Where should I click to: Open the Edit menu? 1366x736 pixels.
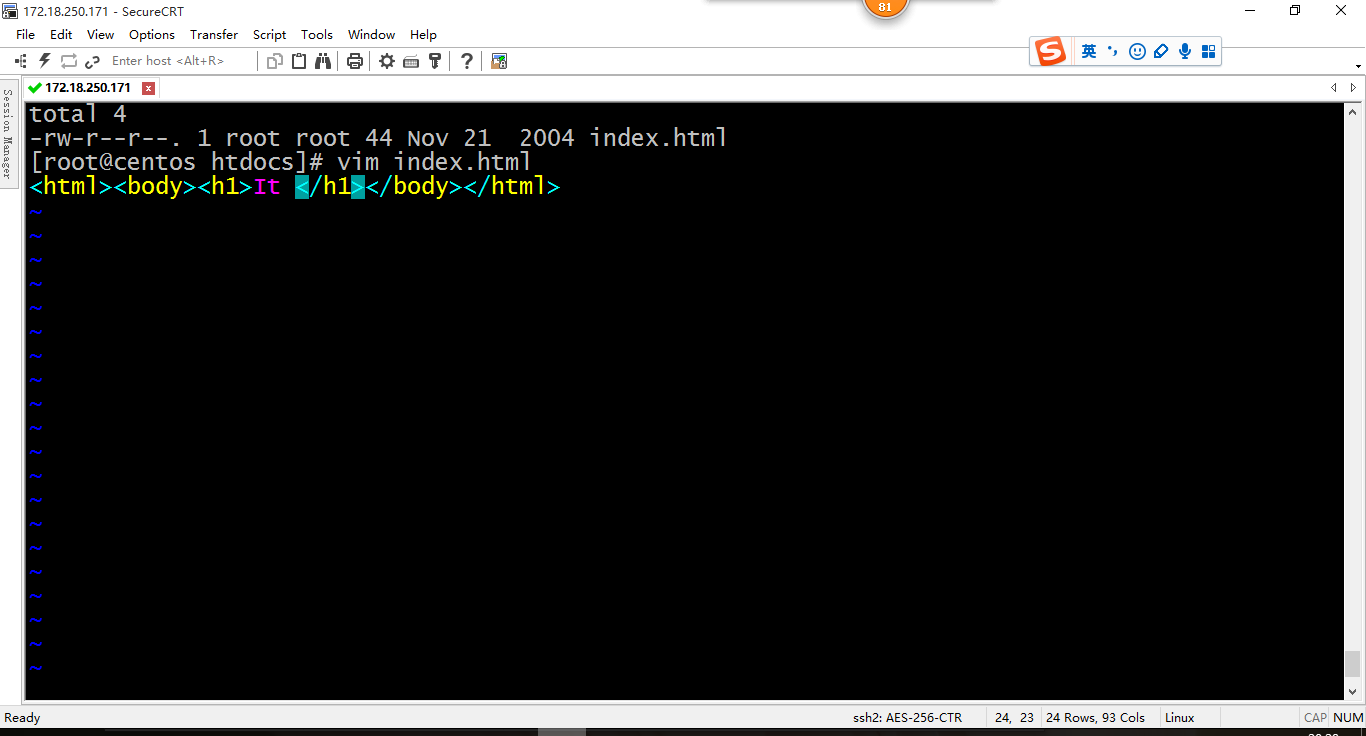point(61,34)
